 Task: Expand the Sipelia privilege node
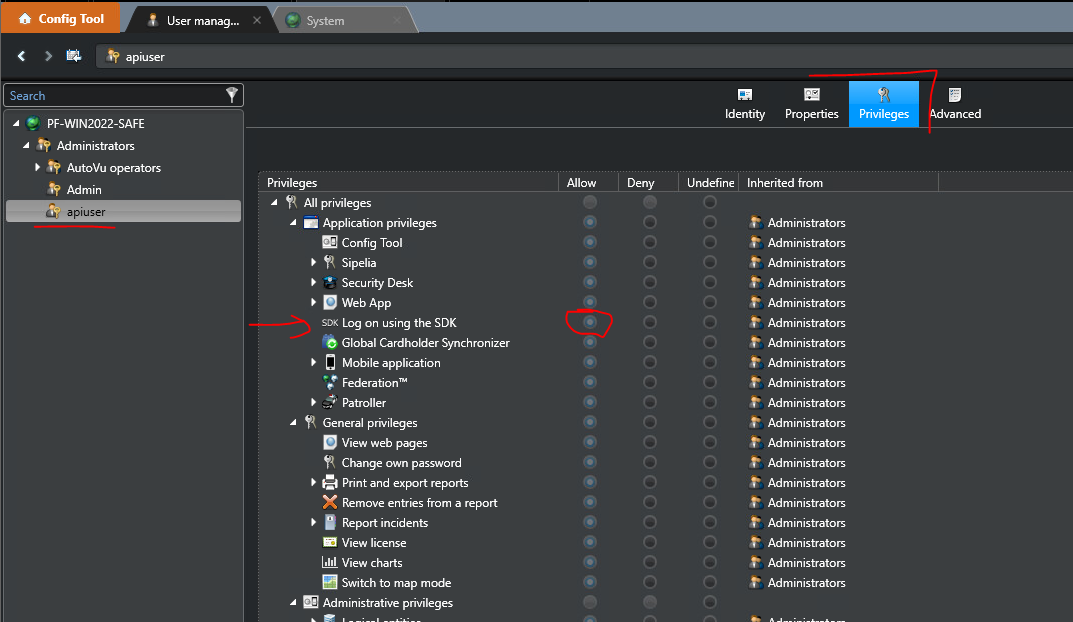click(314, 263)
